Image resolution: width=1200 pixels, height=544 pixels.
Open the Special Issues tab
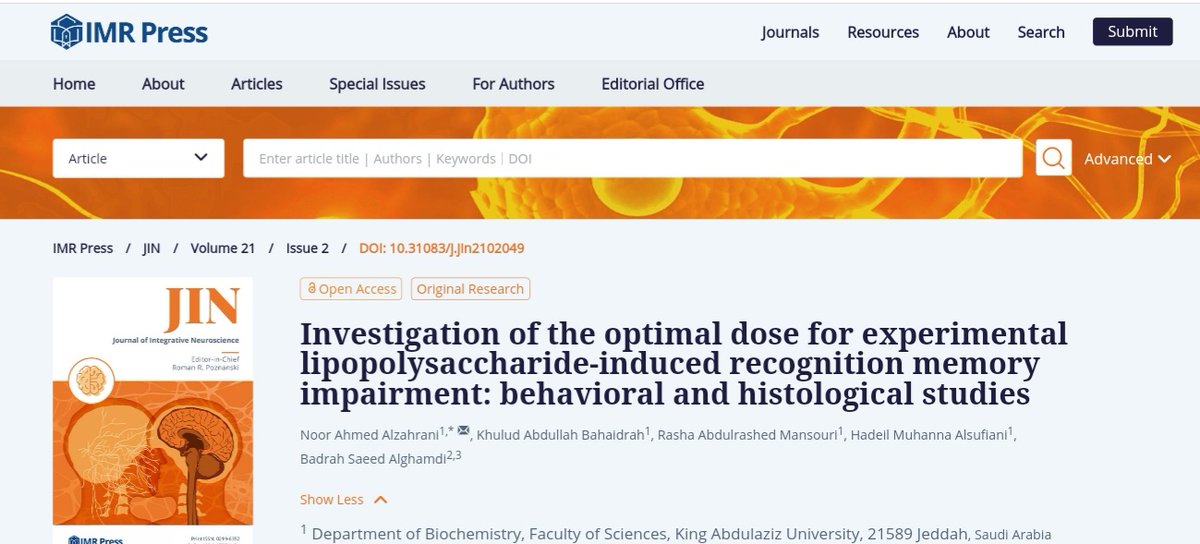[377, 84]
